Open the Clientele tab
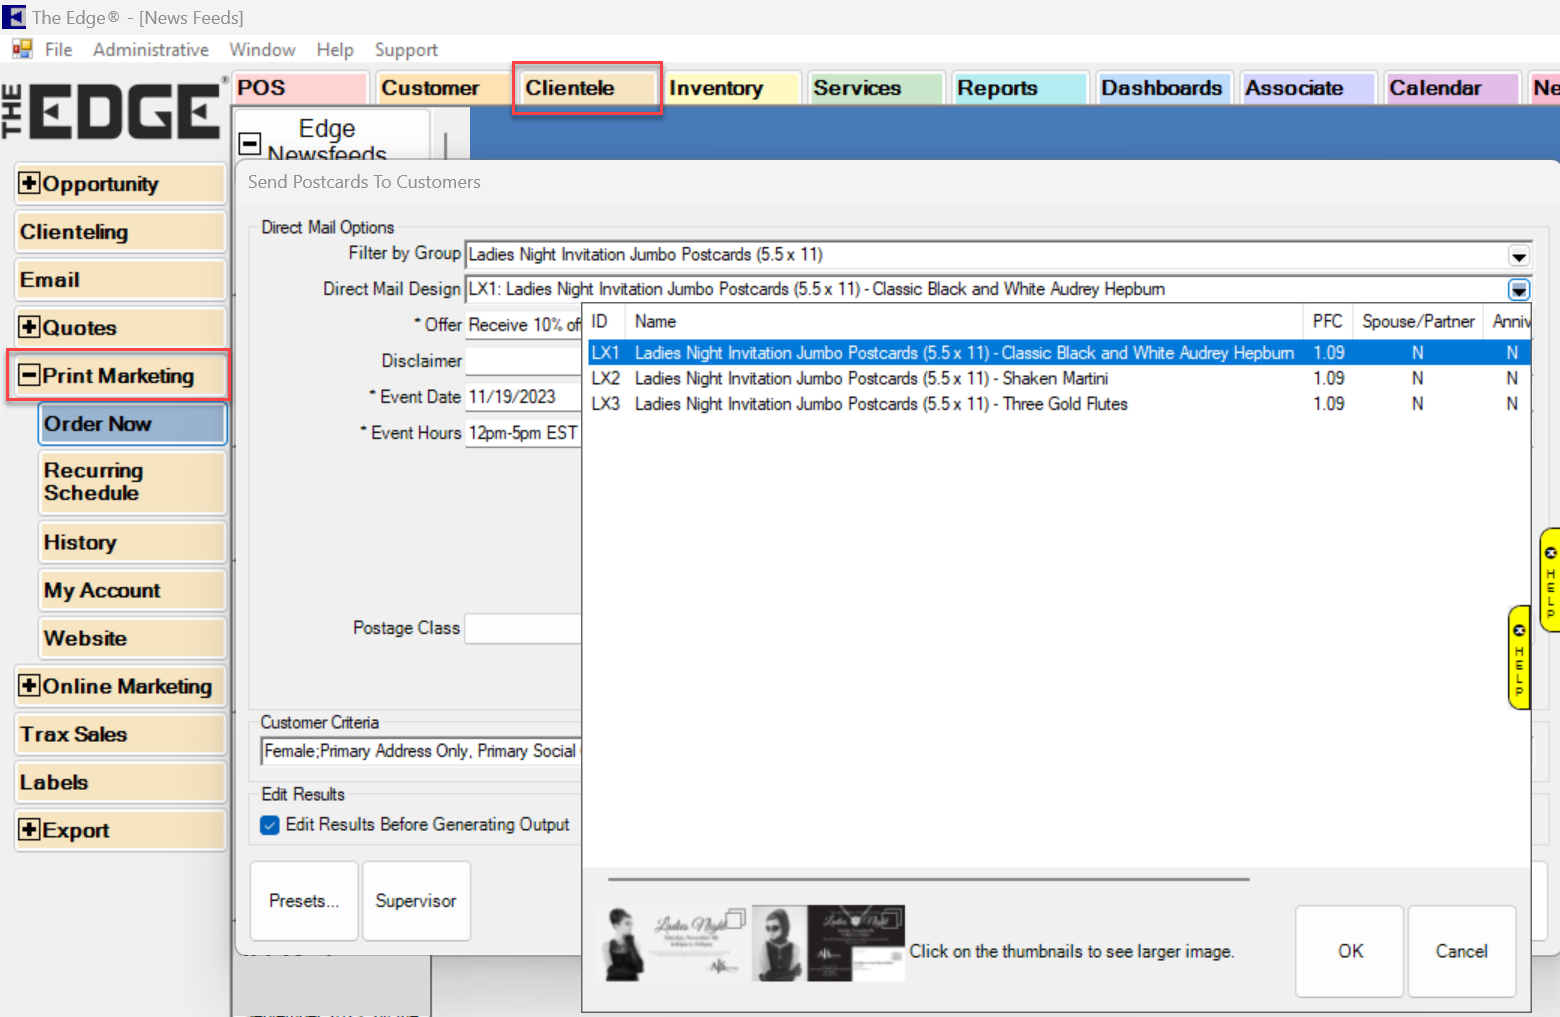This screenshot has width=1560, height=1017. click(586, 88)
